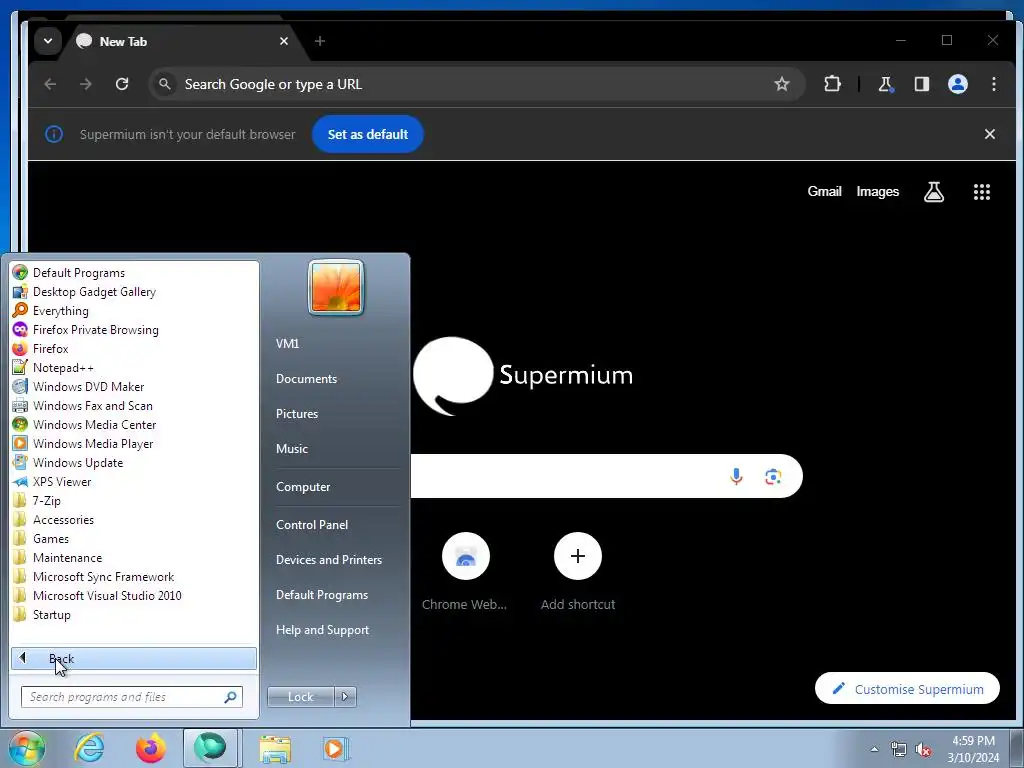Expand the Games folder
The height and width of the screenshot is (768, 1024).
134,538
